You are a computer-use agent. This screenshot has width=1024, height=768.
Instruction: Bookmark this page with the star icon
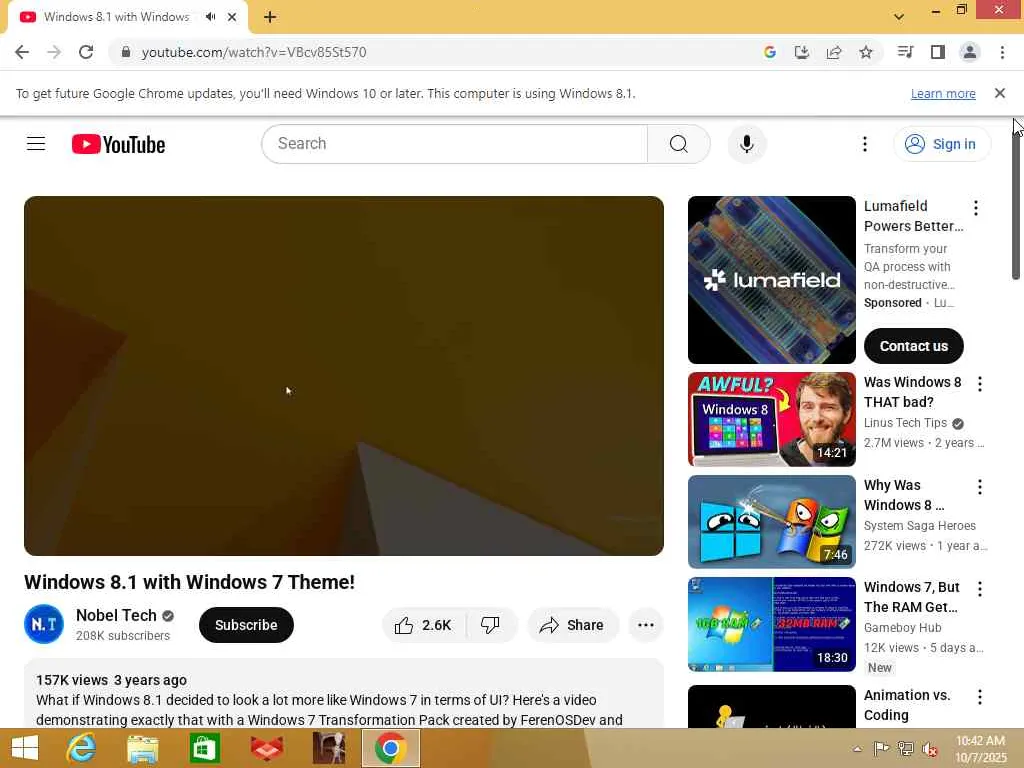[x=866, y=52]
